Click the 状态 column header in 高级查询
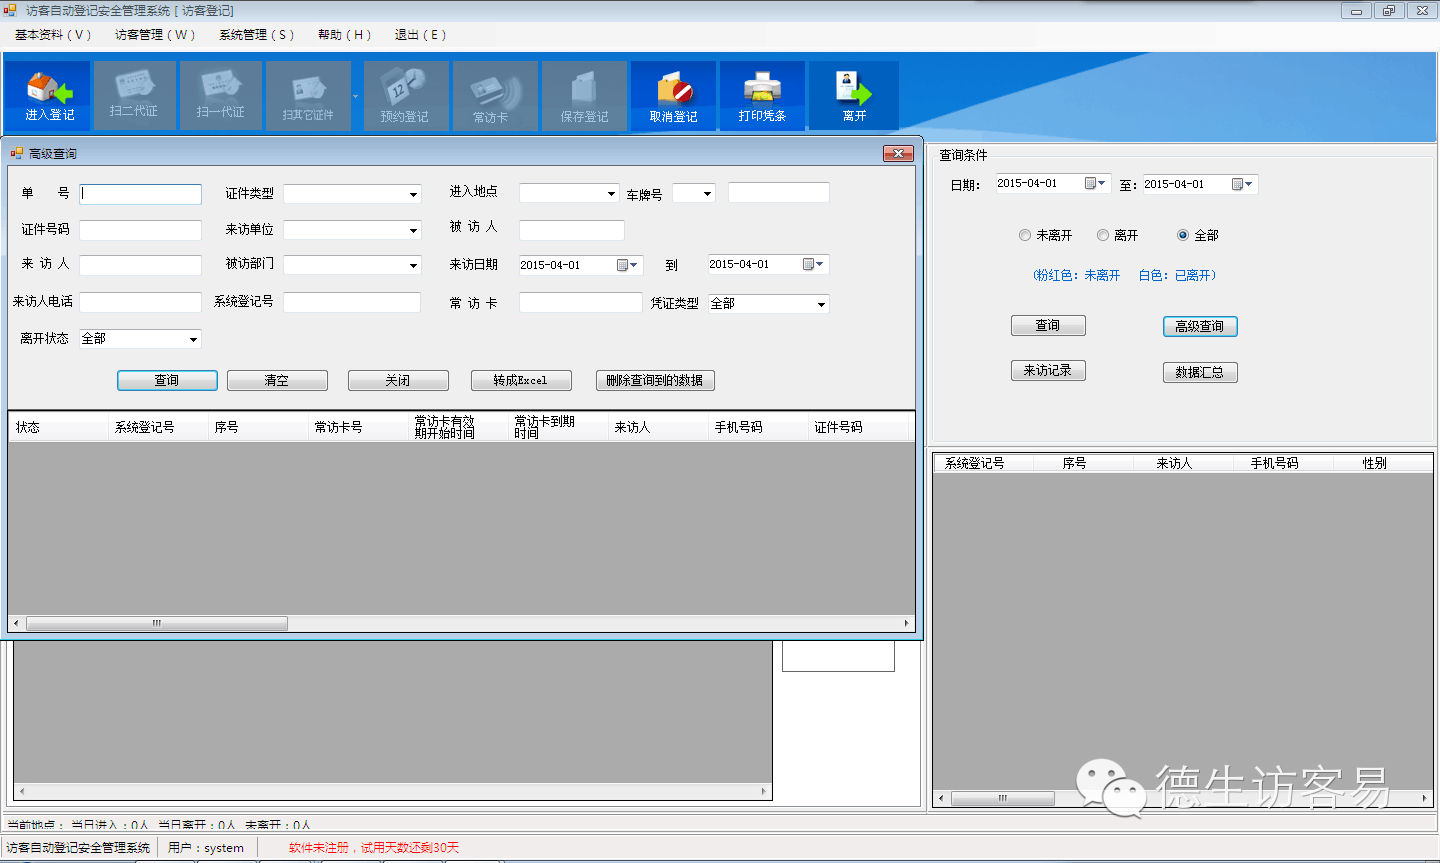Image resolution: width=1440 pixels, height=863 pixels. point(58,427)
